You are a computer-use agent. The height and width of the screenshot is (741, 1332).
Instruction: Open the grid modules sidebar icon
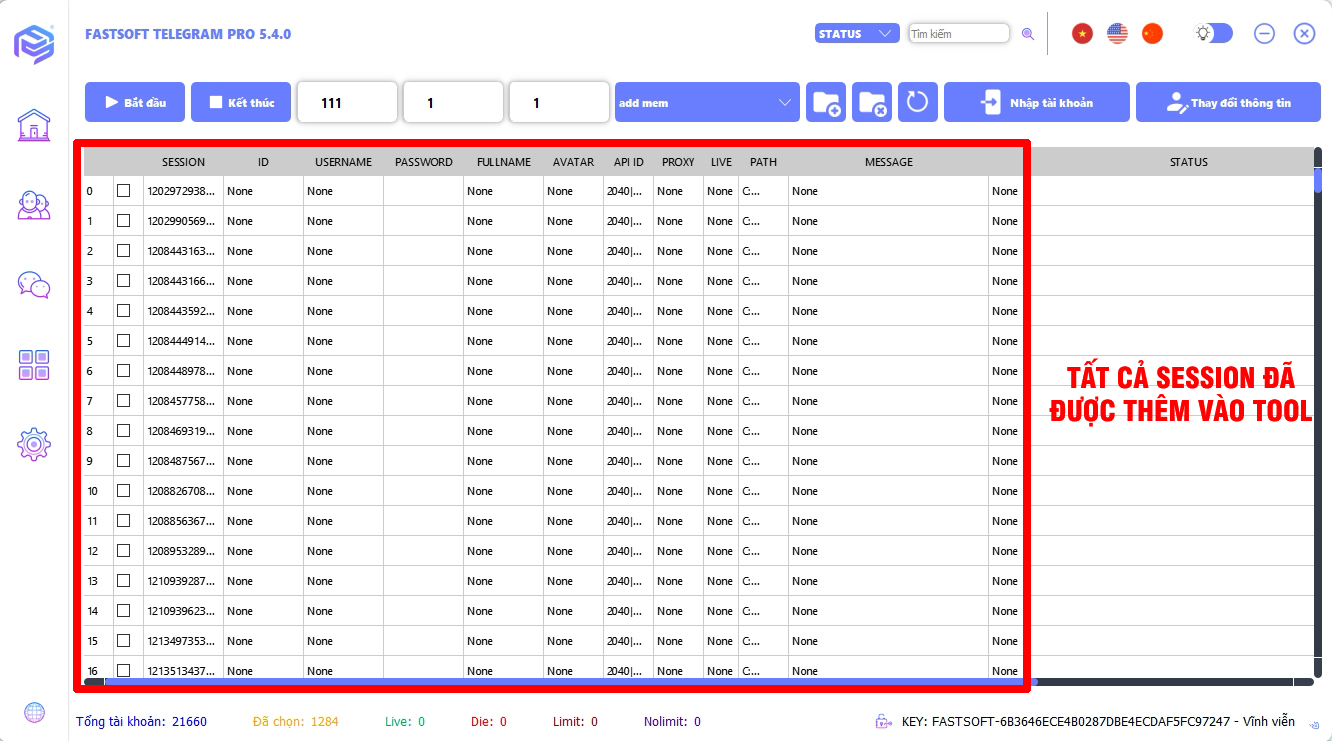(34, 365)
